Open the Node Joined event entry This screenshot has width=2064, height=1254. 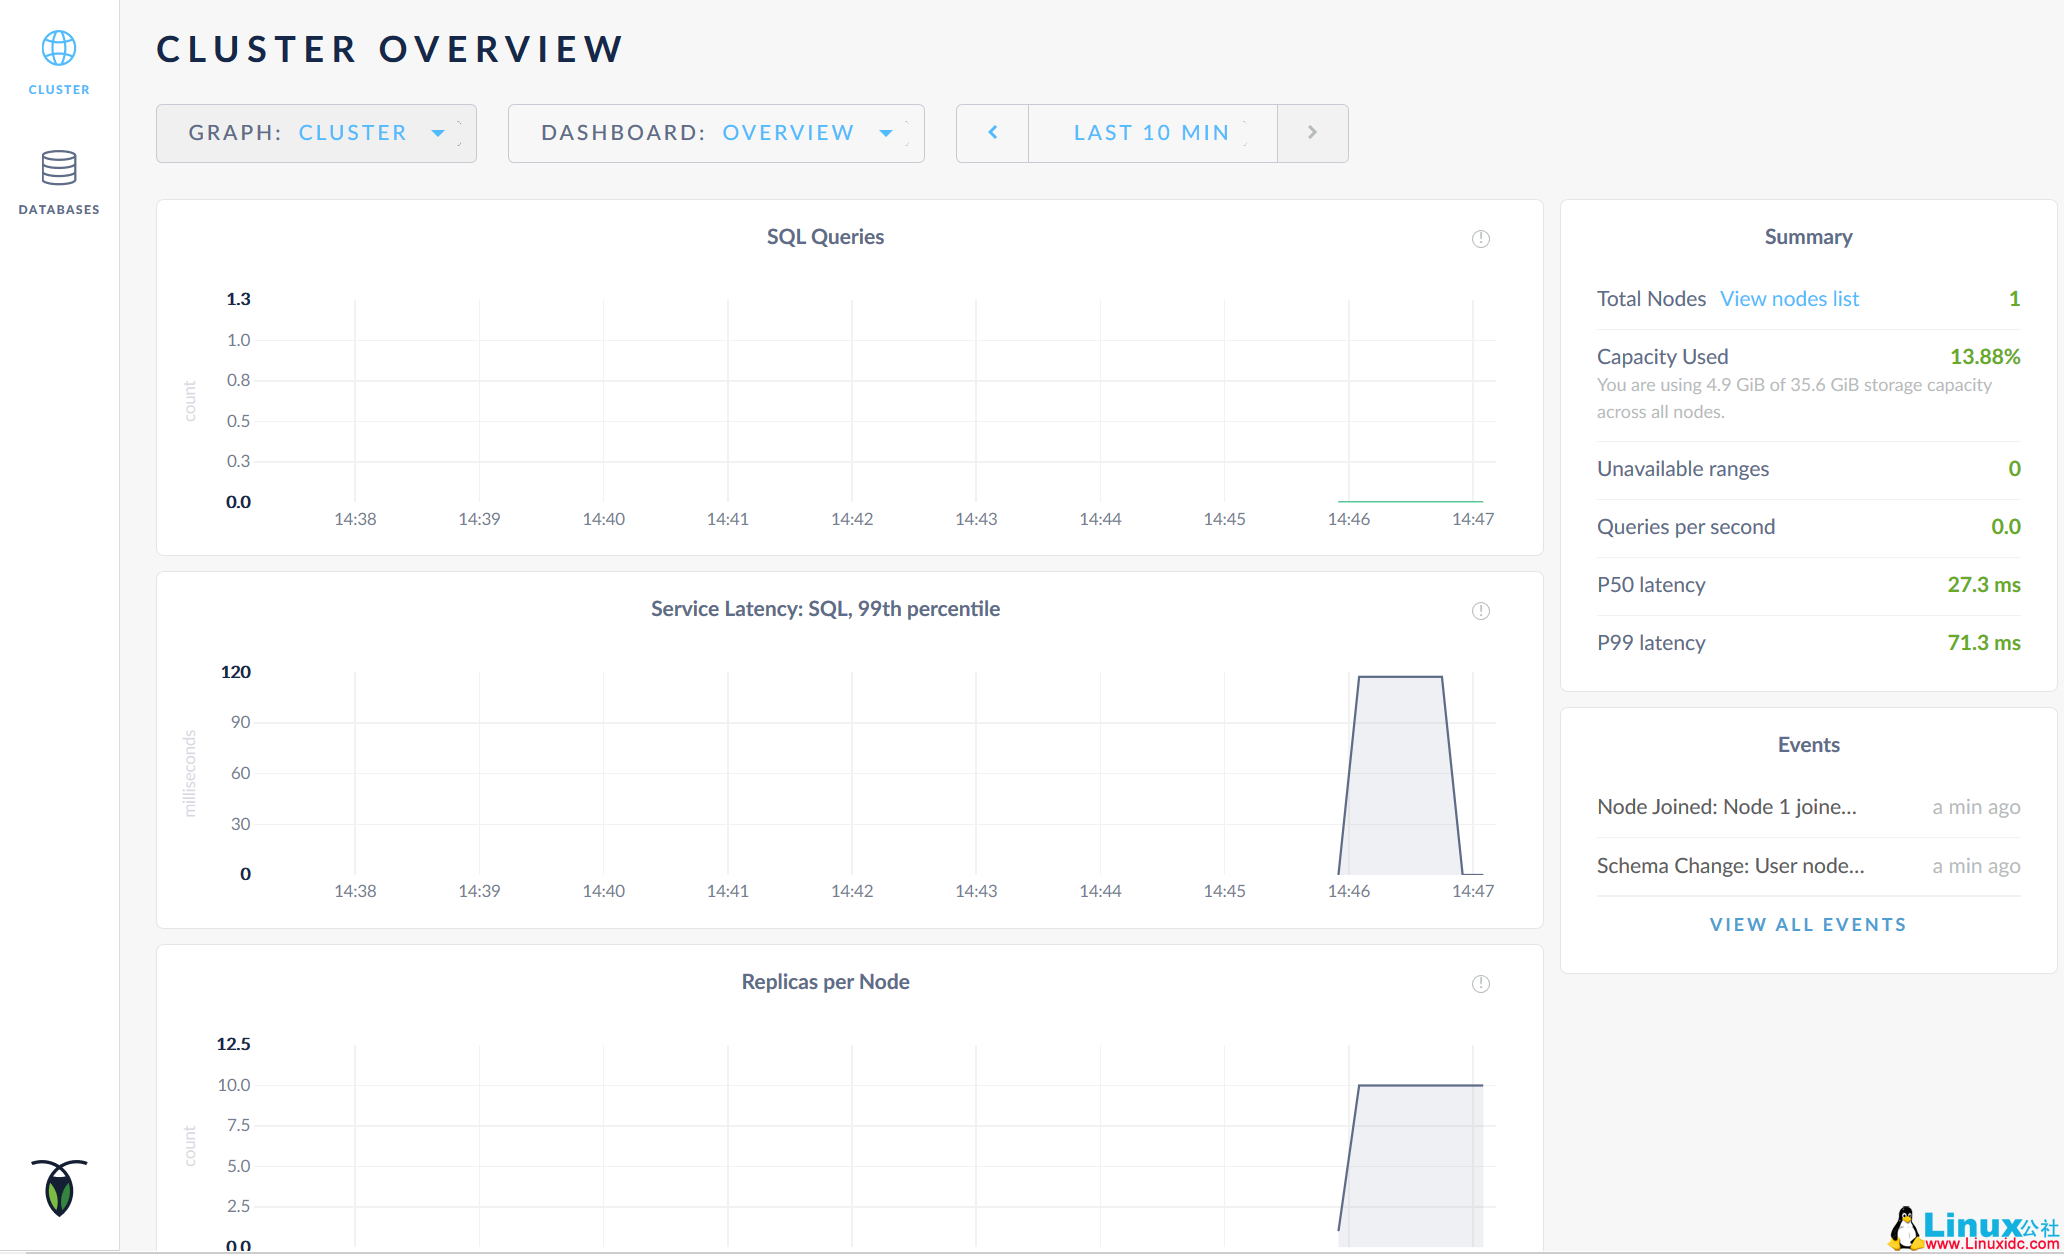[x=1726, y=807]
